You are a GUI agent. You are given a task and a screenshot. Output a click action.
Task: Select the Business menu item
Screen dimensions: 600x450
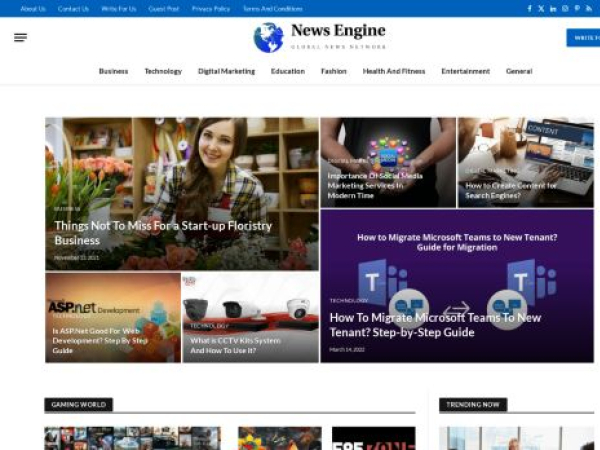(113, 71)
